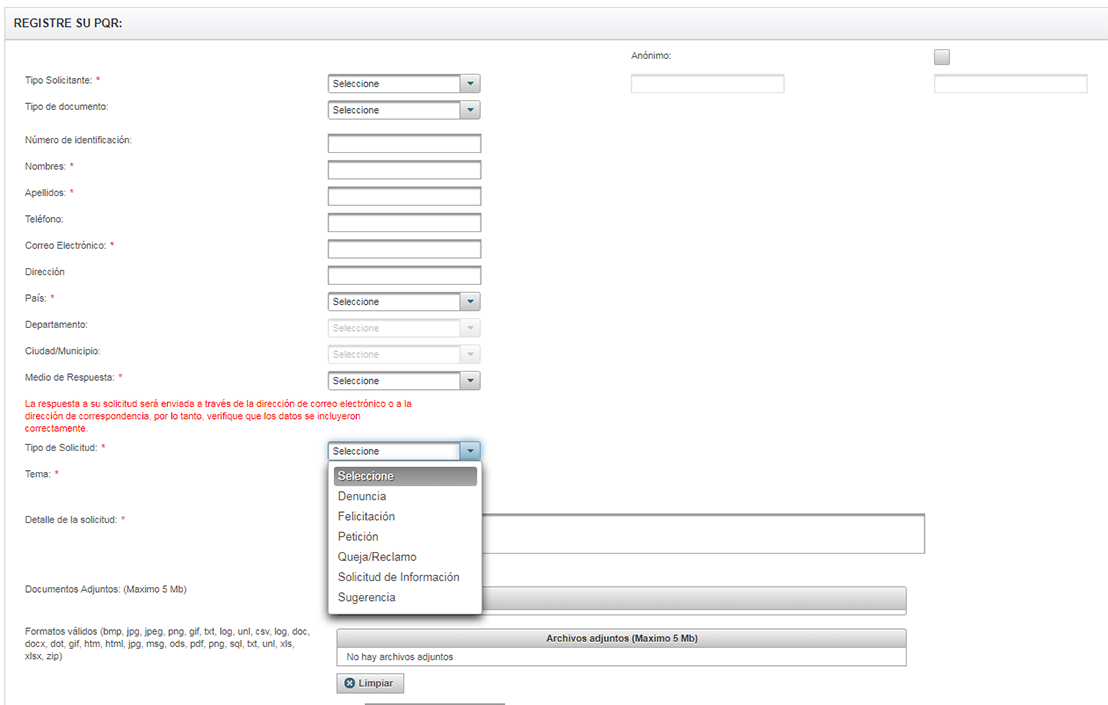Click into the Apellidos input field

tap(404, 196)
